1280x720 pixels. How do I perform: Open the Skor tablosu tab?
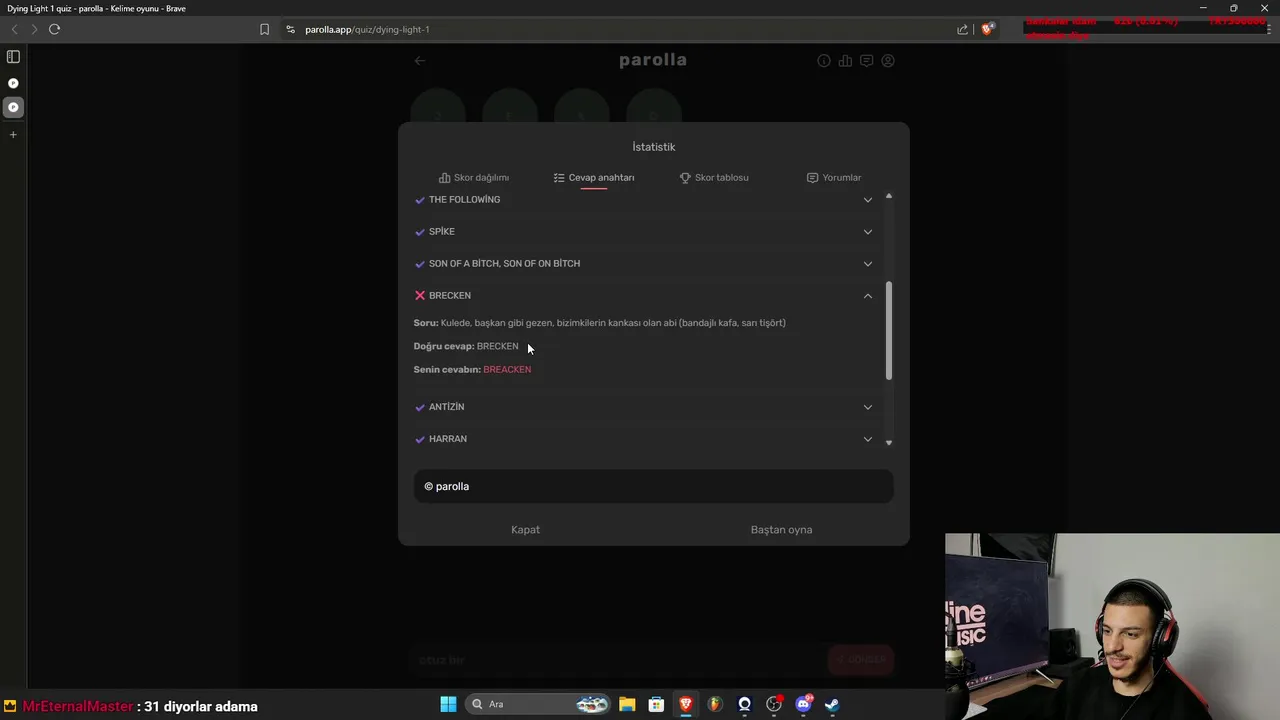click(x=714, y=177)
